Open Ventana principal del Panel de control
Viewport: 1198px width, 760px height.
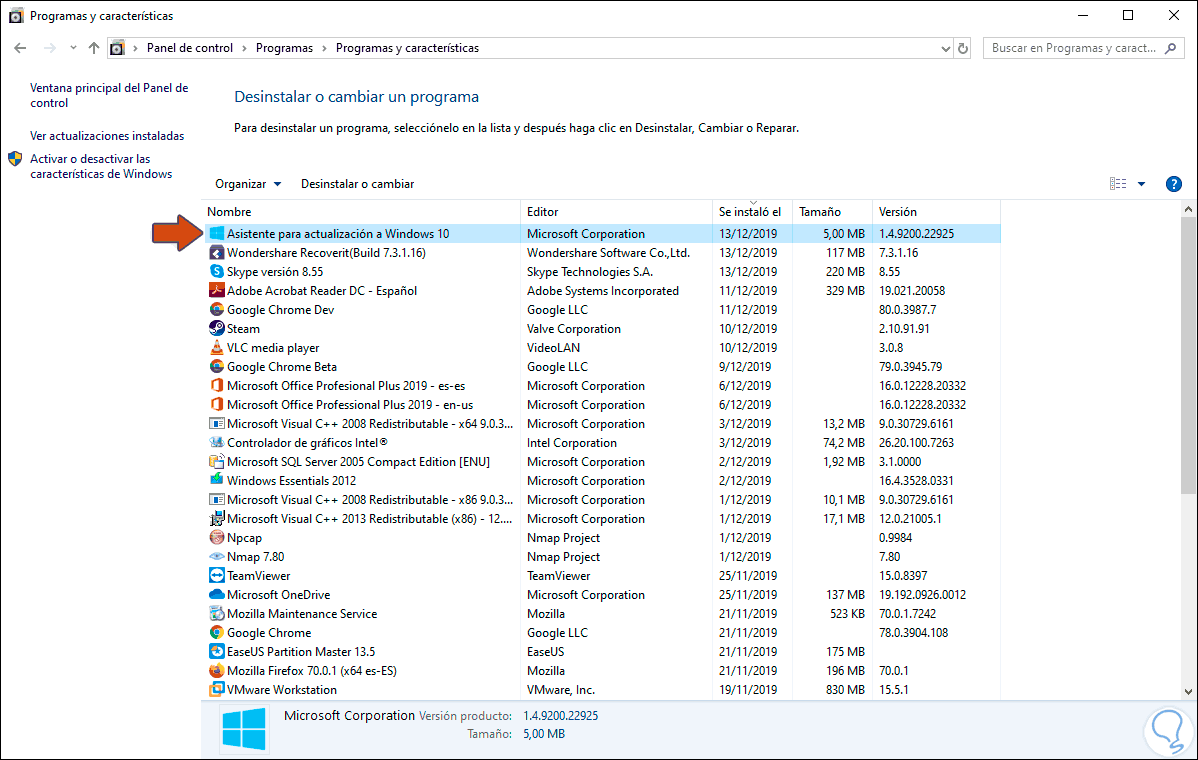pyautogui.click(x=109, y=95)
